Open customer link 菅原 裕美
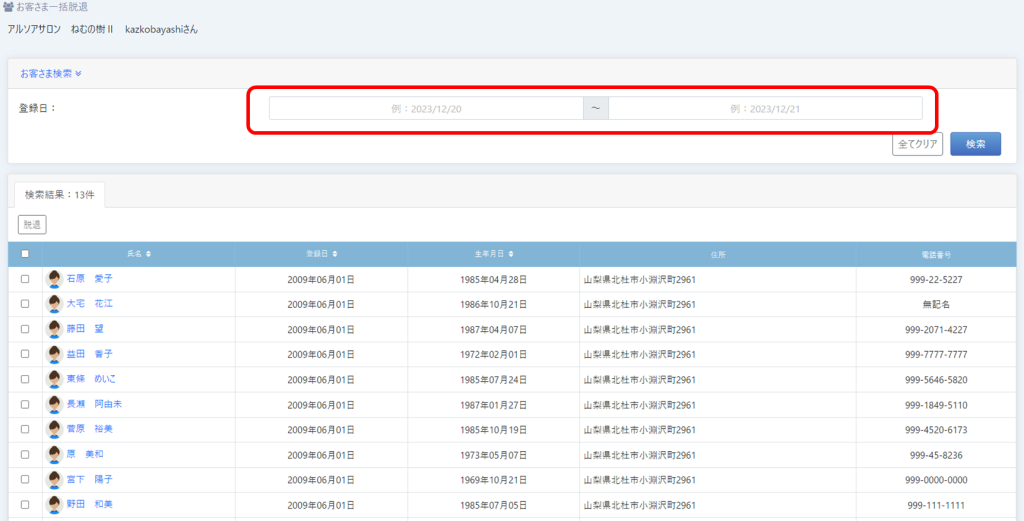Viewport: 1024px width, 521px height. tap(89, 429)
